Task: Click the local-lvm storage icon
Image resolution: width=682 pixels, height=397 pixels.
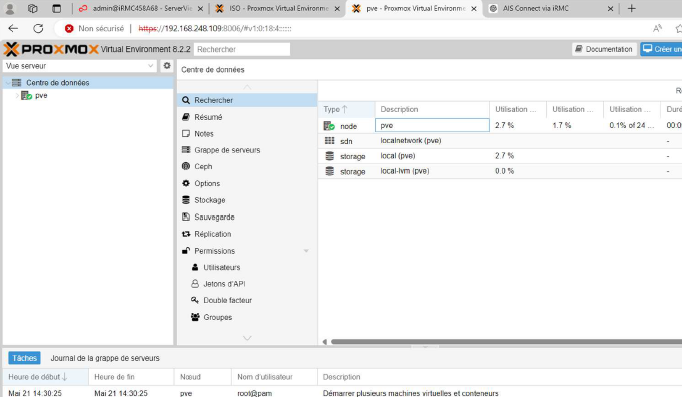Action: click(x=329, y=171)
